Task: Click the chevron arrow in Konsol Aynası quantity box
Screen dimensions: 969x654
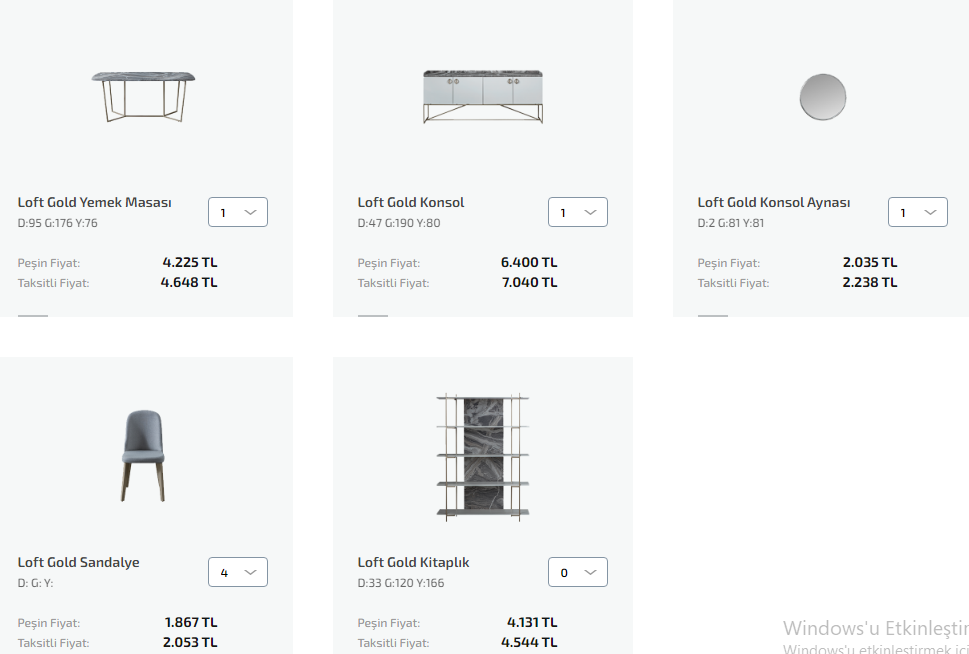Action: 930,213
